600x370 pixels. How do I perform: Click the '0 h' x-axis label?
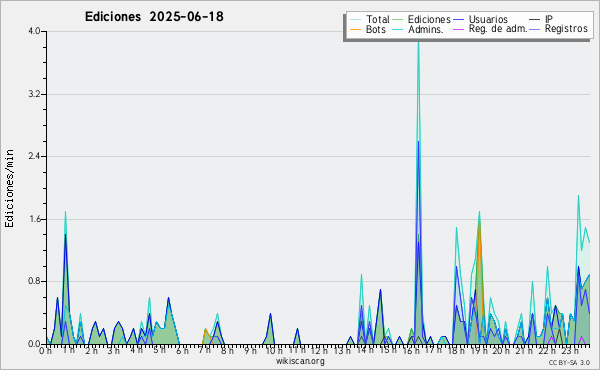pos(46,351)
